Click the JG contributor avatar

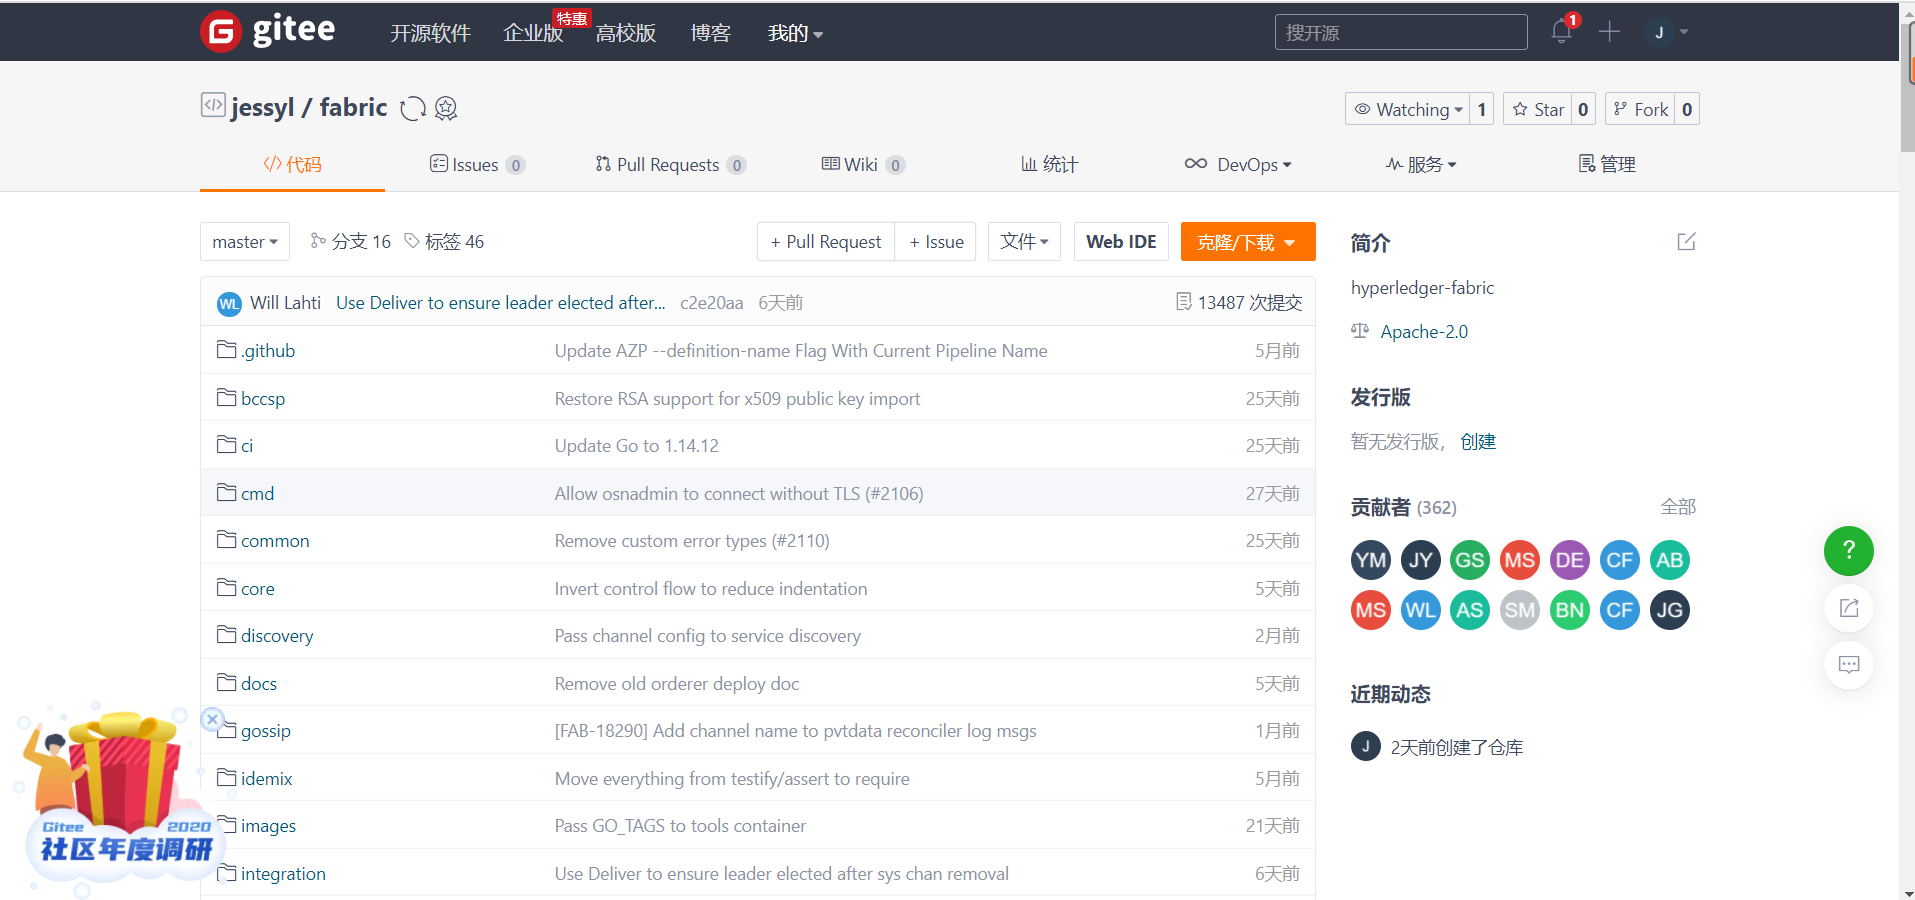pyautogui.click(x=1670, y=610)
